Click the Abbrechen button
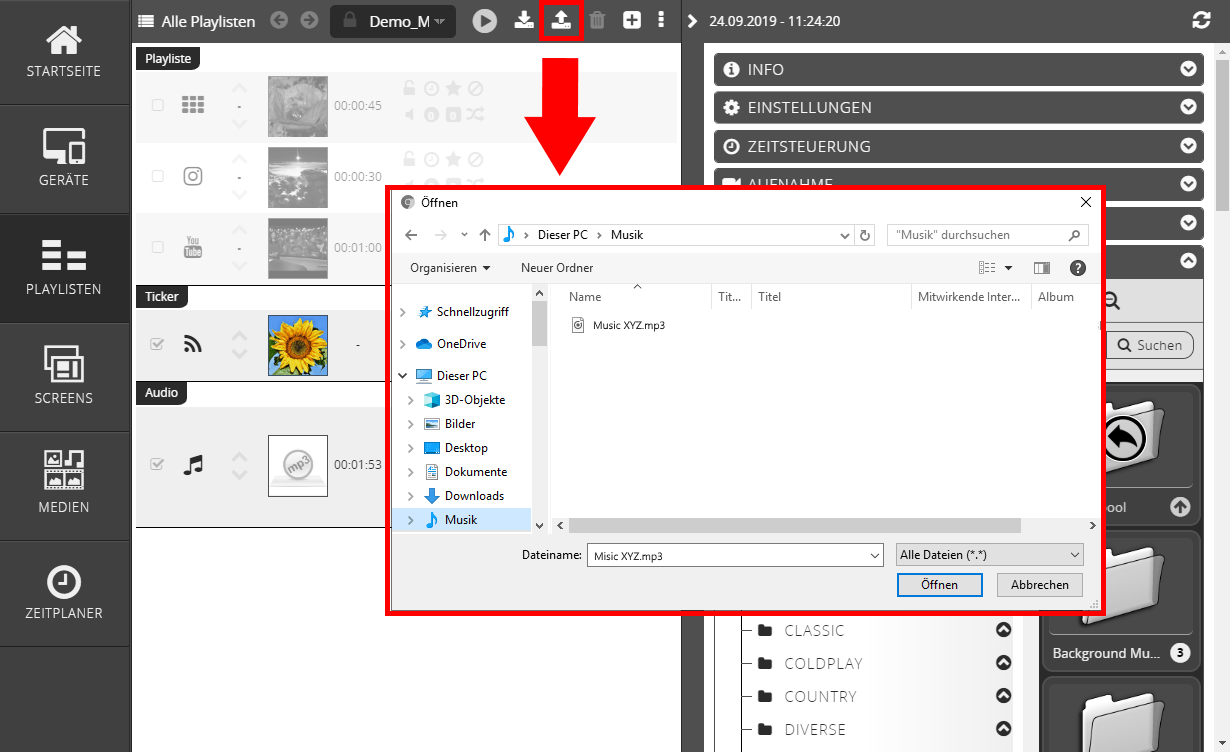Viewport: 1230px width, 752px height. pyautogui.click(x=1039, y=585)
